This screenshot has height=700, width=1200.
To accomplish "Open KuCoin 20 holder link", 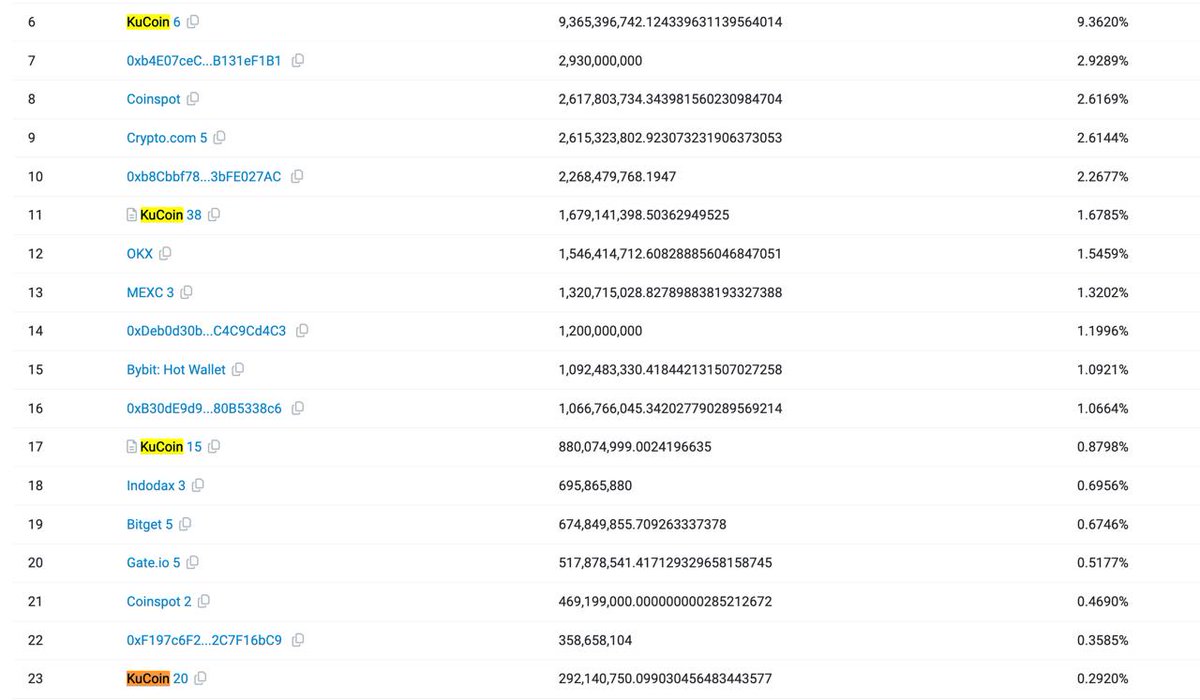I will 157,679.
